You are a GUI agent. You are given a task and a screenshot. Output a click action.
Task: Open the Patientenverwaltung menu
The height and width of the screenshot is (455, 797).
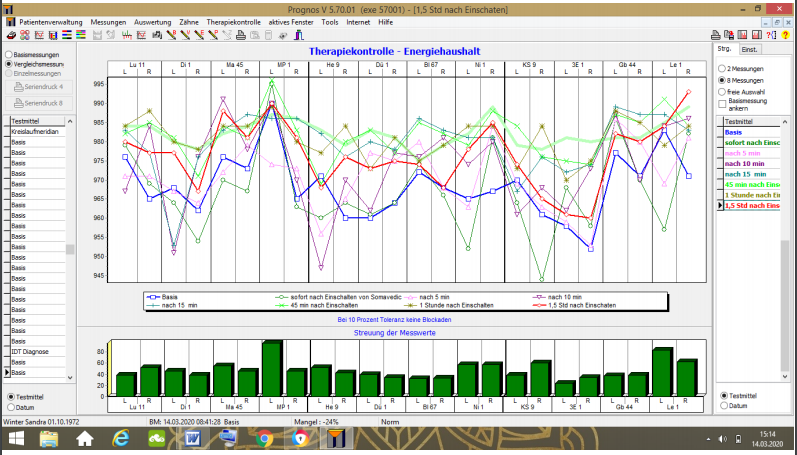tap(51, 21)
